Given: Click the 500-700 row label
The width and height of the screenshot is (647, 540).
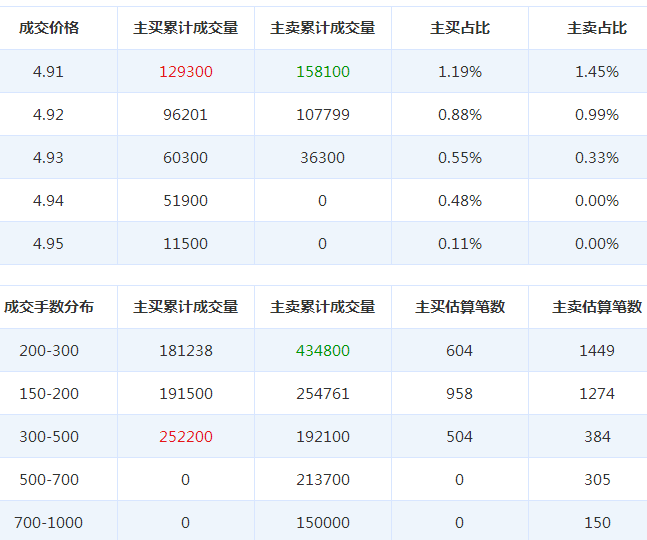Looking at the screenshot, I should (49, 479).
